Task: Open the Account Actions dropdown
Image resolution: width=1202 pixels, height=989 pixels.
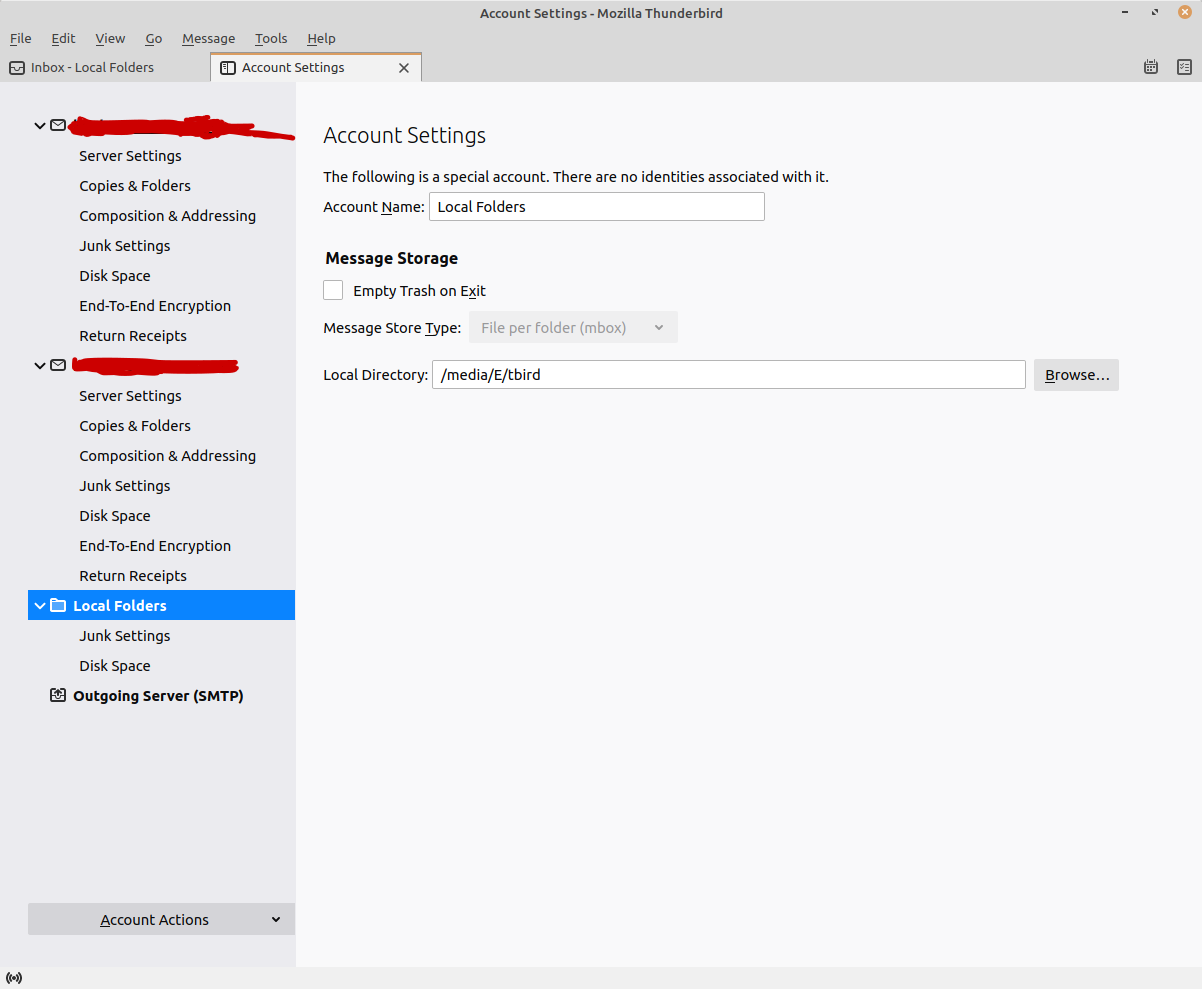Action: pos(161,919)
